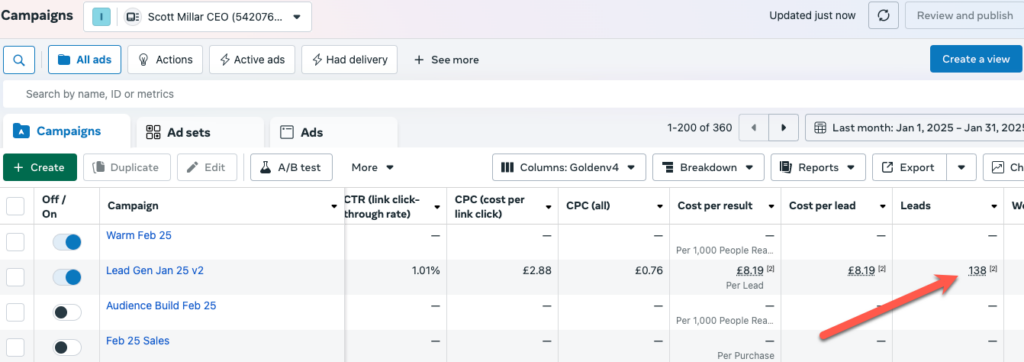
Task: Turn on the Audience Build Feb 25 toggle
Action: [x=67, y=312]
